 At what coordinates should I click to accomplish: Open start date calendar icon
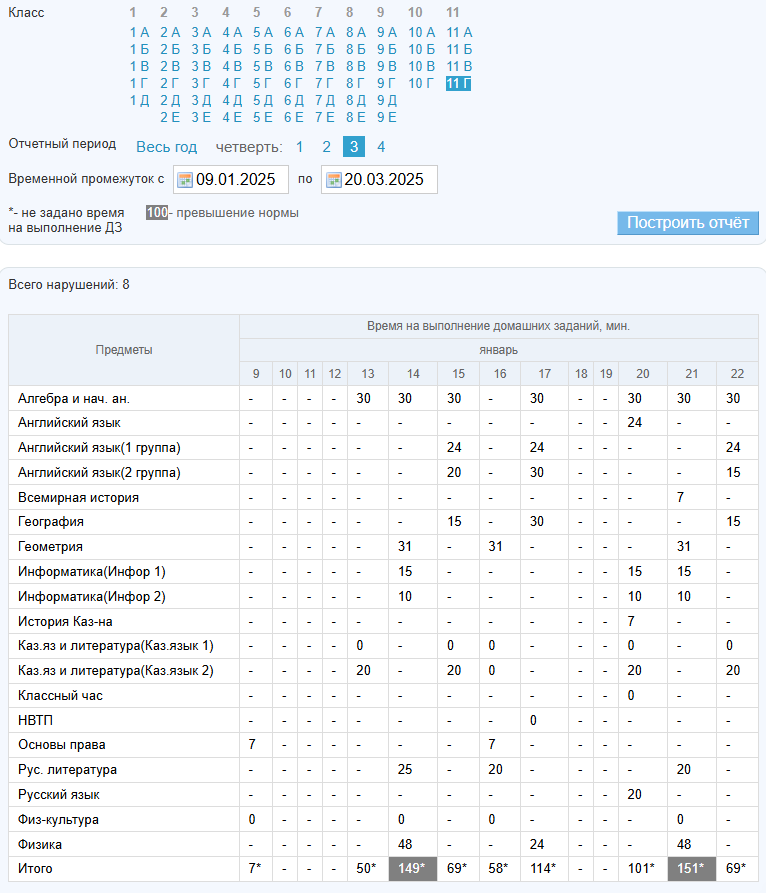point(185,180)
